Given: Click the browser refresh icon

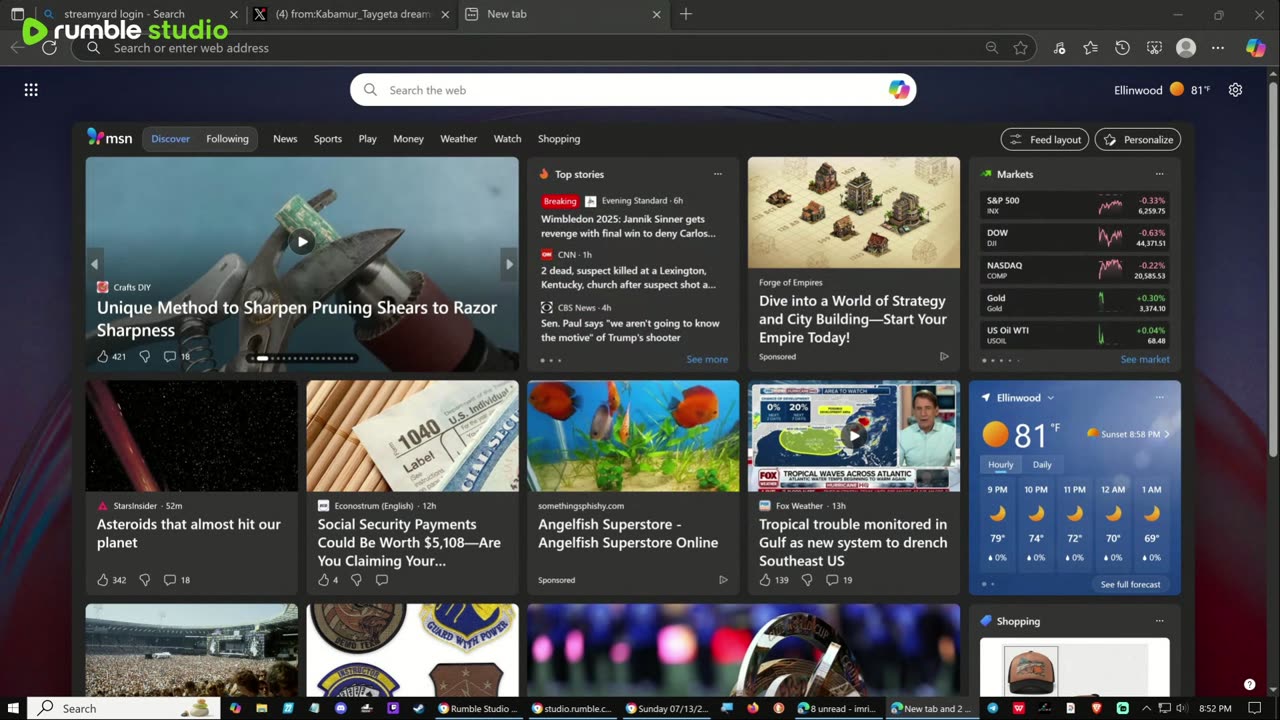Looking at the screenshot, I should click(49, 47).
